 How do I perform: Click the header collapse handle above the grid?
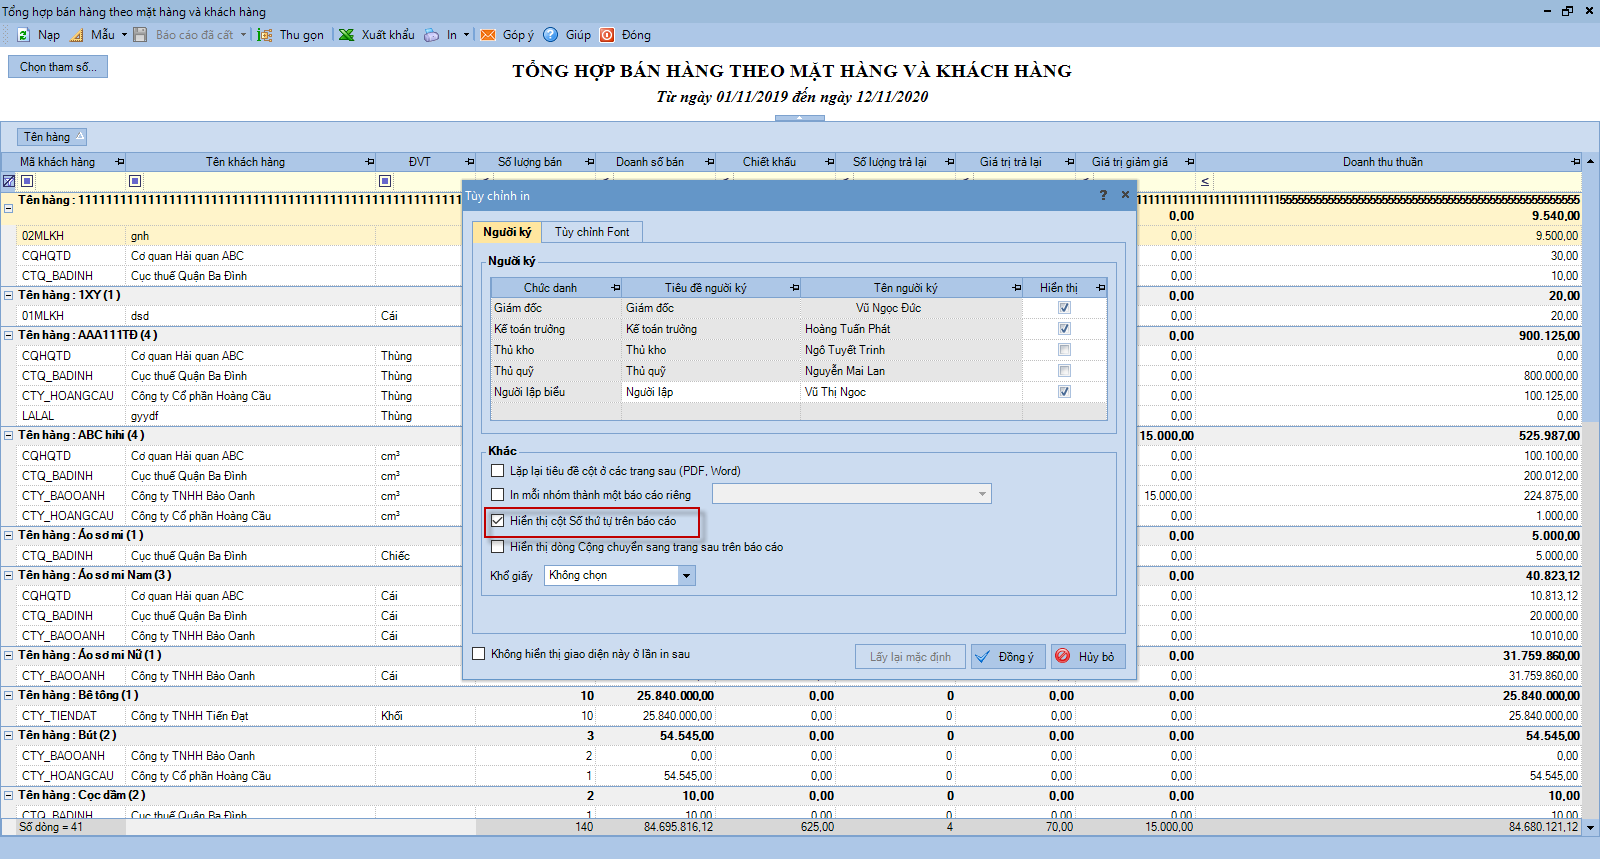pyautogui.click(x=799, y=118)
